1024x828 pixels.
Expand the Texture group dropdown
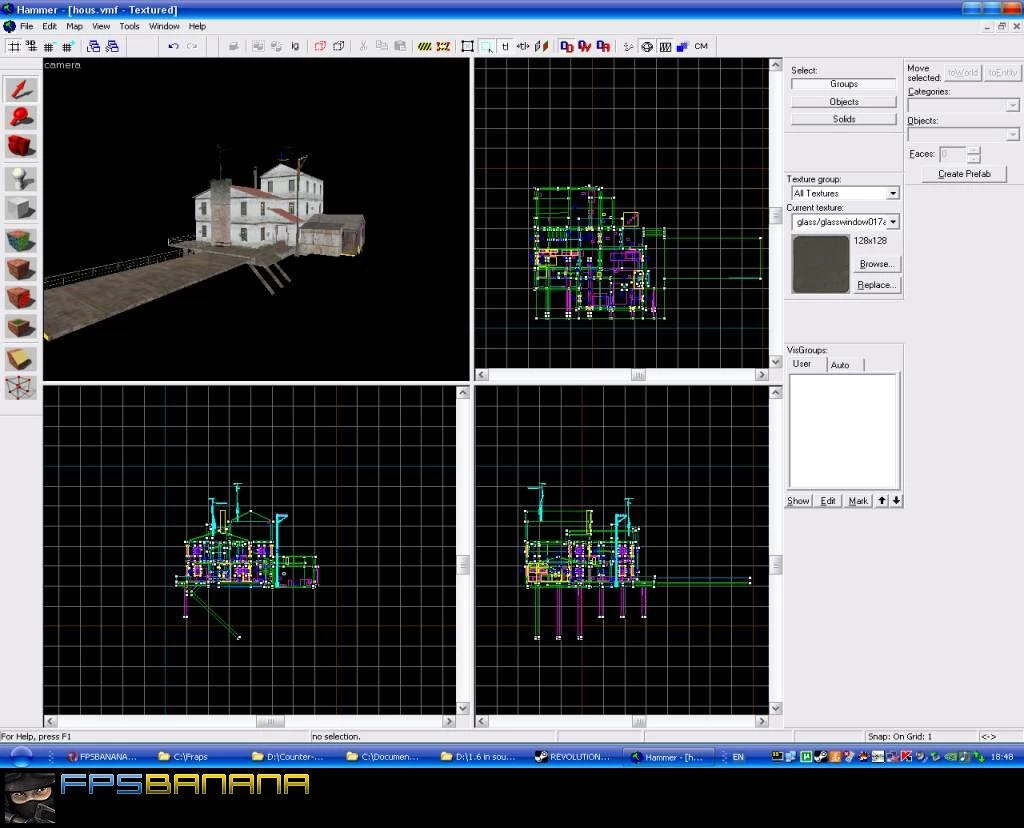coord(893,193)
